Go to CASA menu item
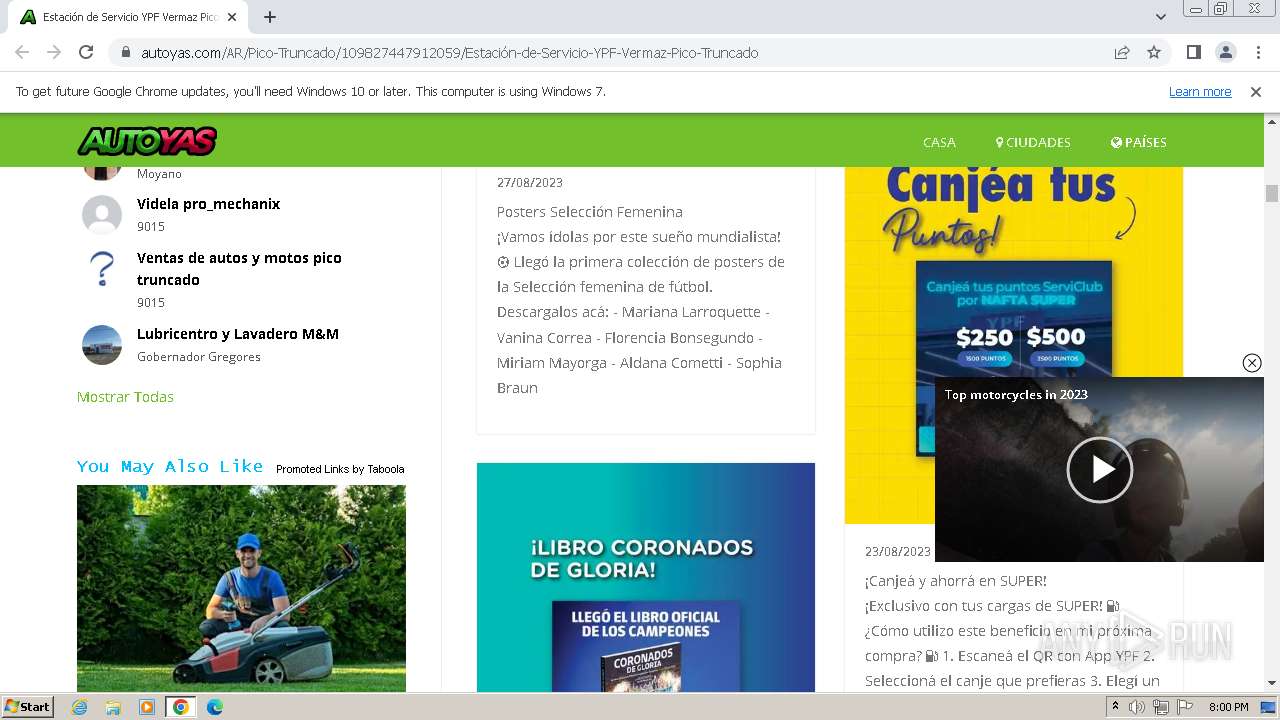Screen dimensions: 1280x720 click(x=939, y=142)
